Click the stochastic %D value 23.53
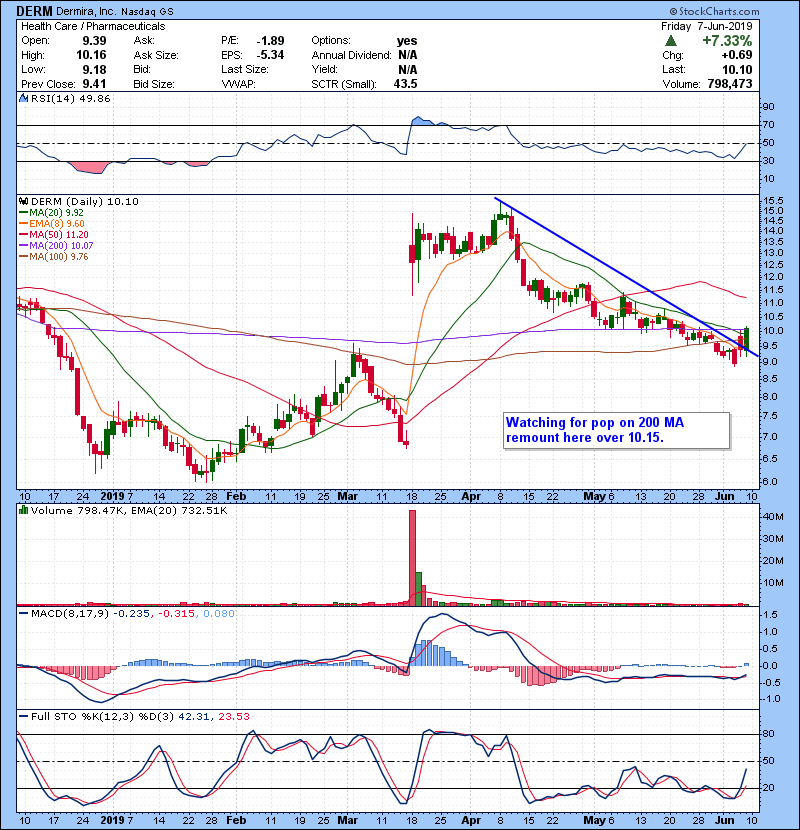Screen dimensions: 800x830 tap(233, 717)
